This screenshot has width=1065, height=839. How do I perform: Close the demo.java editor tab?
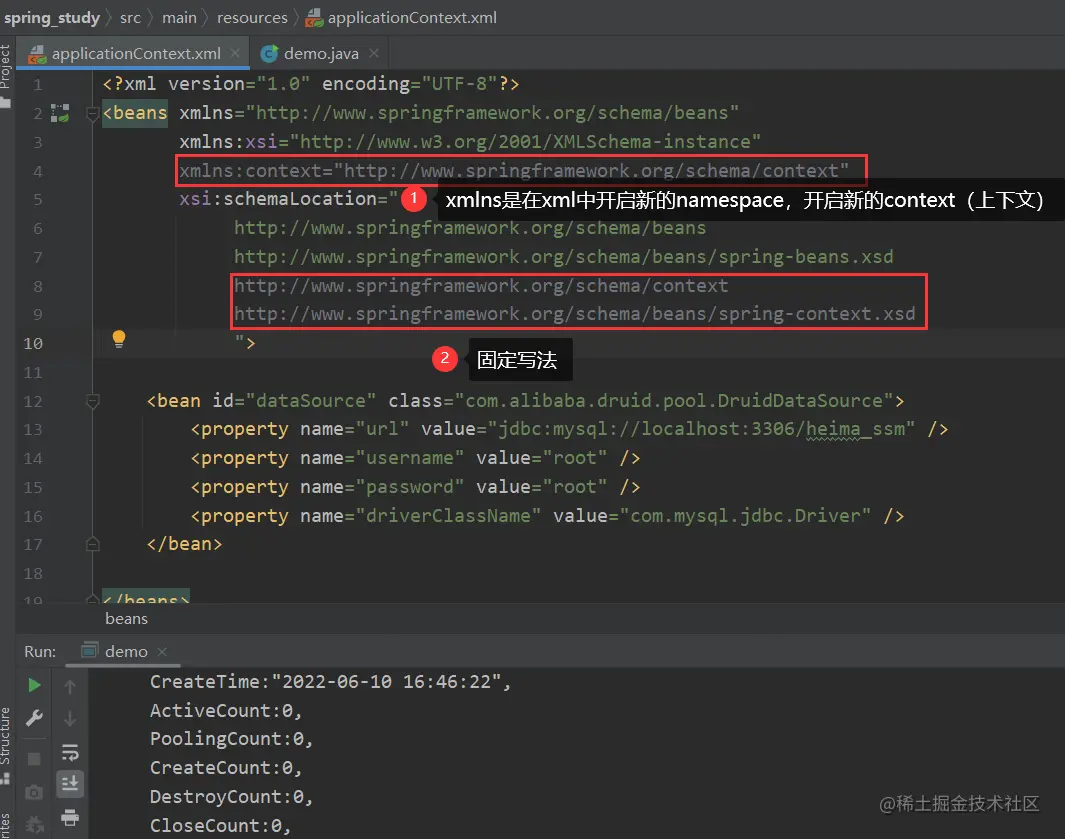point(374,53)
